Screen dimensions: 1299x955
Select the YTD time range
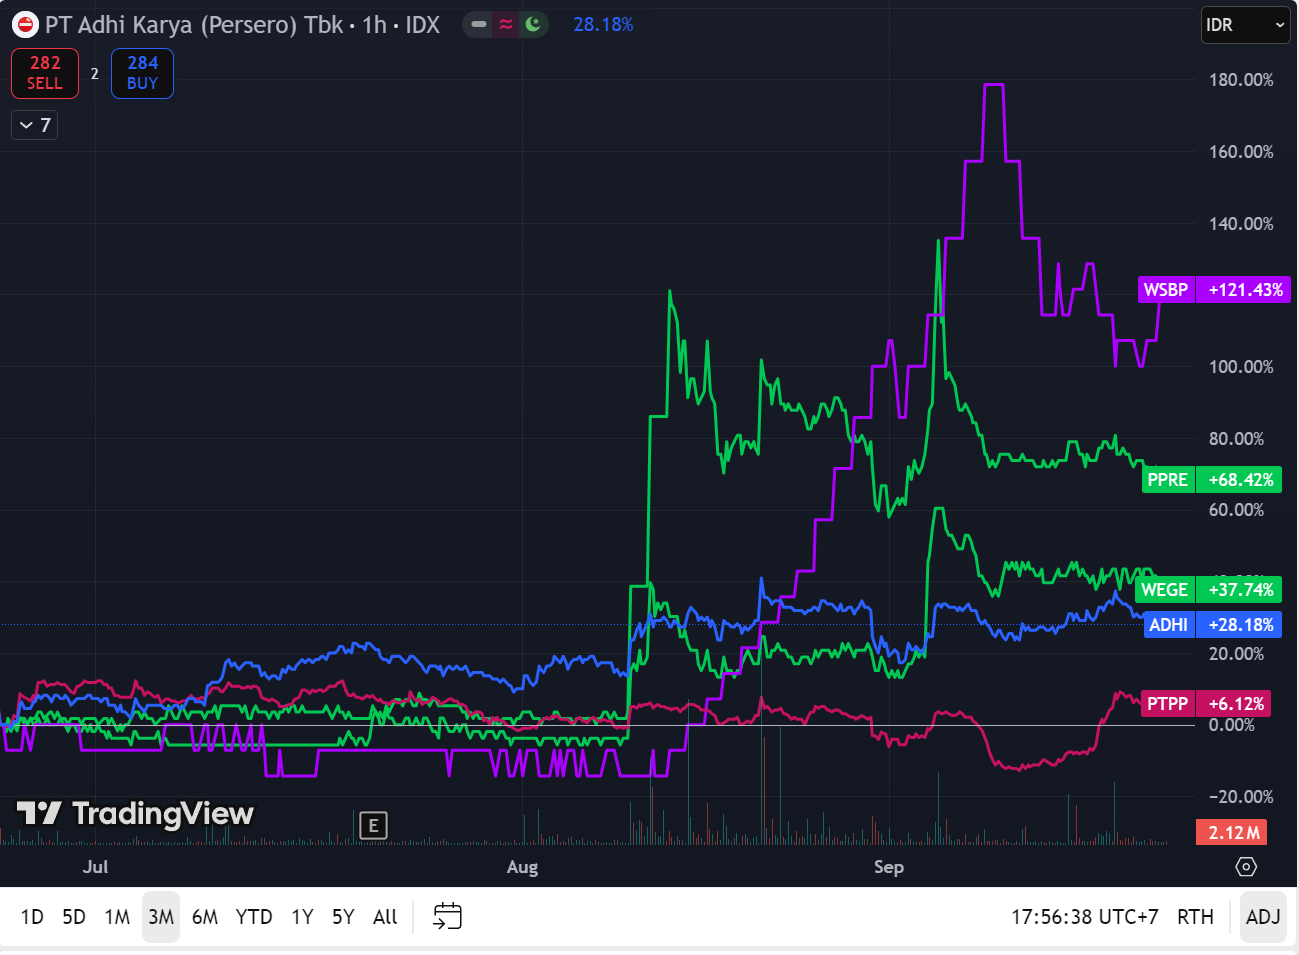pyautogui.click(x=254, y=917)
